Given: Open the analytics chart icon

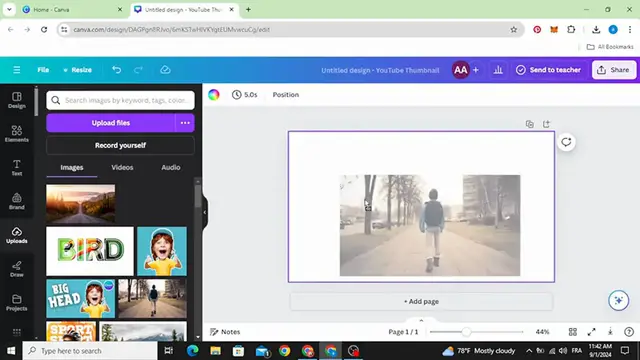Looking at the screenshot, I should pyautogui.click(x=498, y=70).
